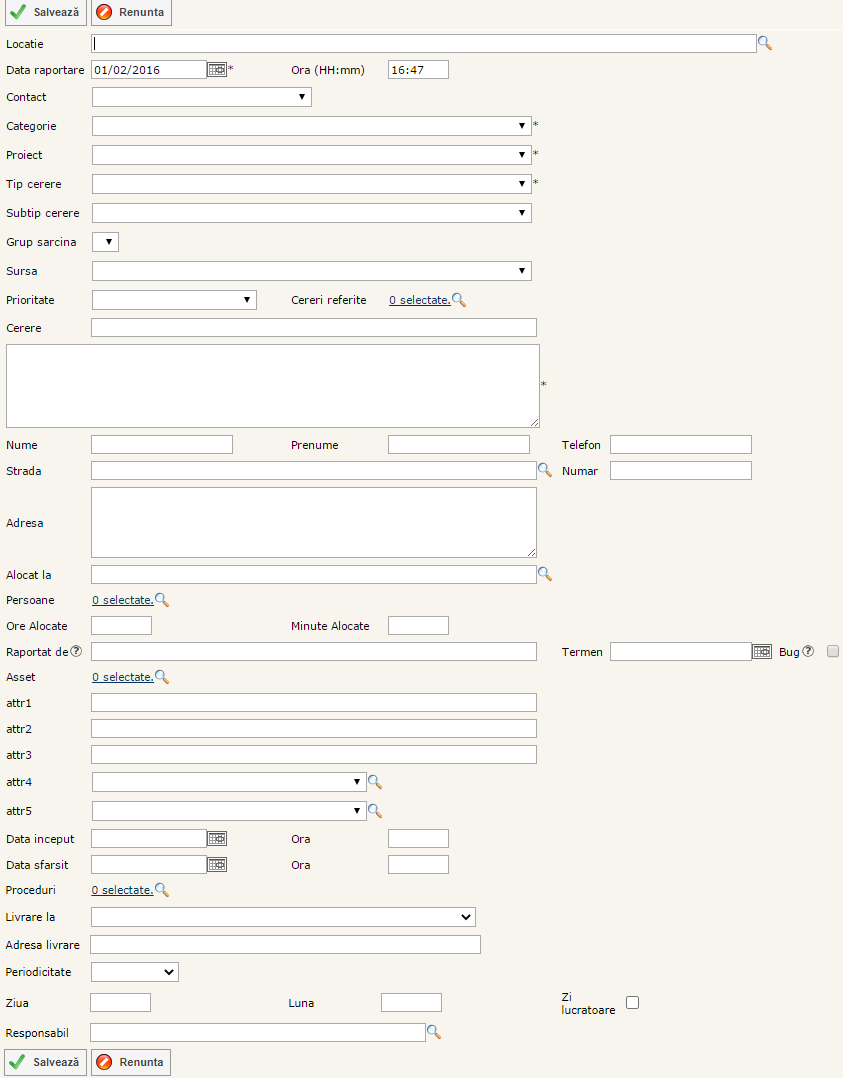Expand the Categorie dropdown

click(311, 126)
